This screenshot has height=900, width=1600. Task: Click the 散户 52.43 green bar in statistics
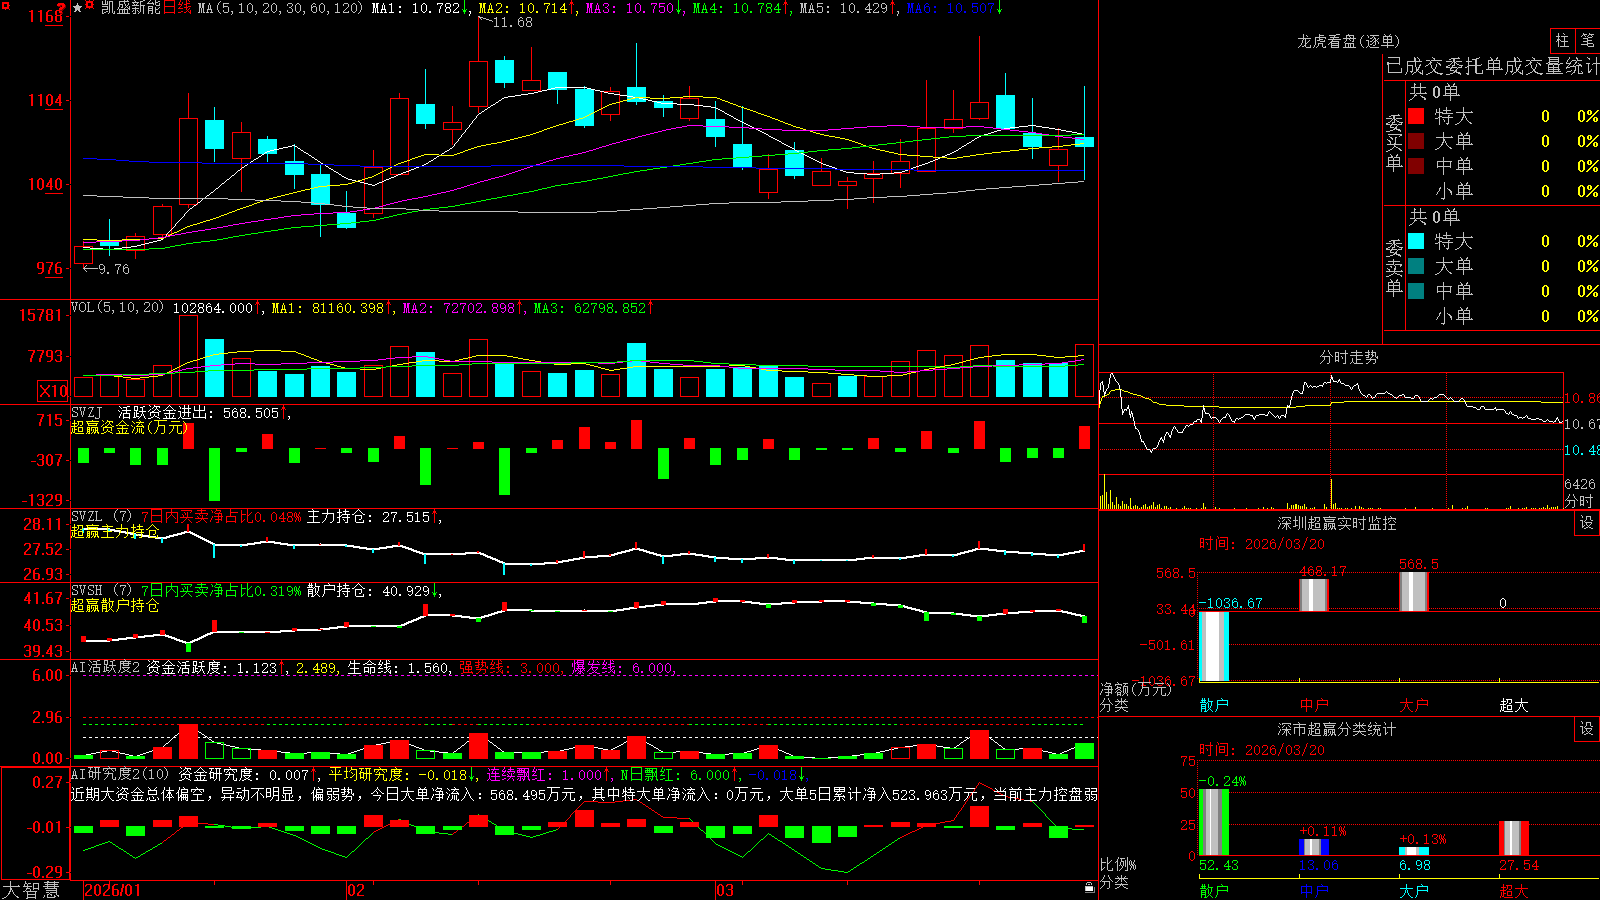point(1214,822)
